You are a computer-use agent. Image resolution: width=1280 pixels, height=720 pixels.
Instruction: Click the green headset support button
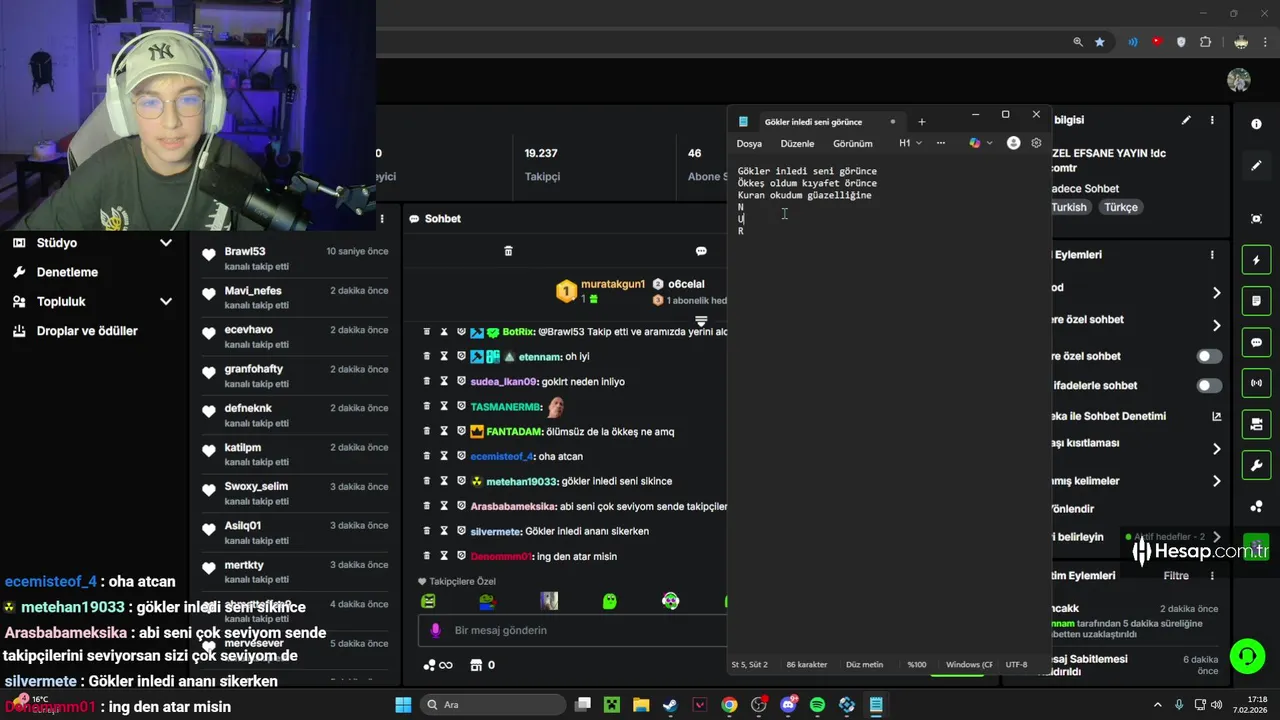point(1247,657)
